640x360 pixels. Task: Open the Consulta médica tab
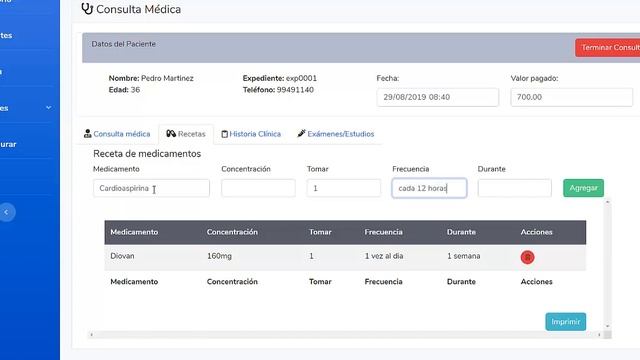point(117,134)
